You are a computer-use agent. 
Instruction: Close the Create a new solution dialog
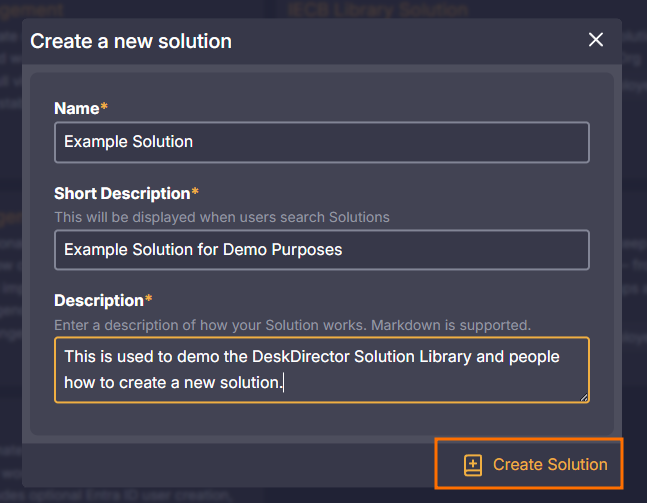pyautogui.click(x=596, y=40)
